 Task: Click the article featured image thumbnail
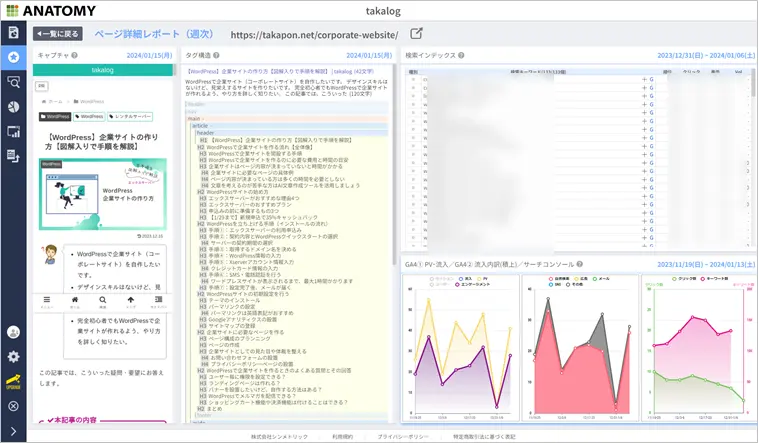pos(103,193)
